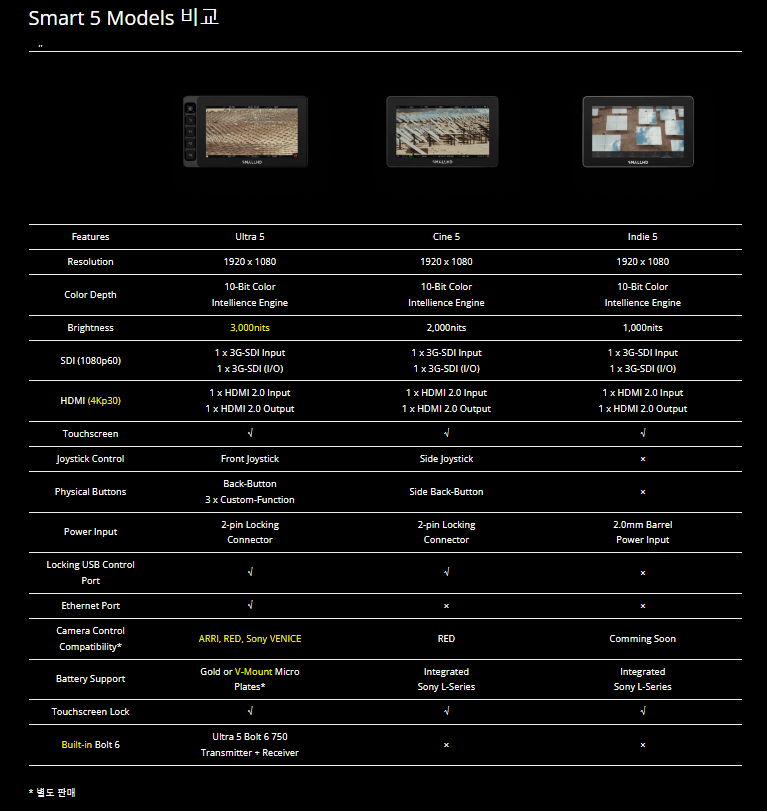Viewport: 767px width, 811px height.
Task: Click "2.0mm Barrel Power Input" cell
Action: pos(642,532)
